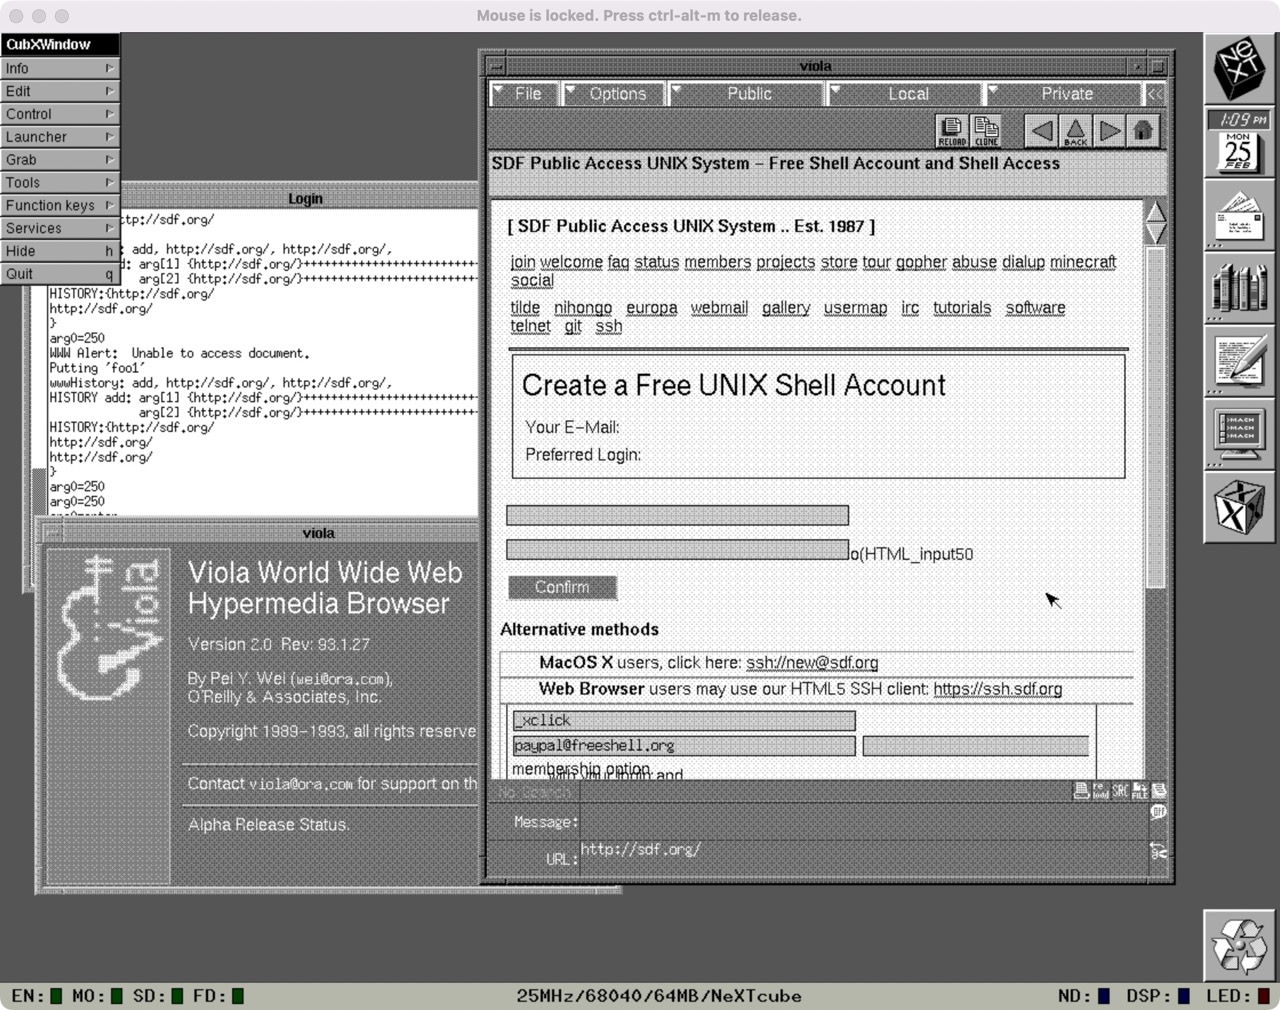The height and width of the screenshot is (1010, 1280).
Task: Click the Message field in Viola
Action: point(864,822)
